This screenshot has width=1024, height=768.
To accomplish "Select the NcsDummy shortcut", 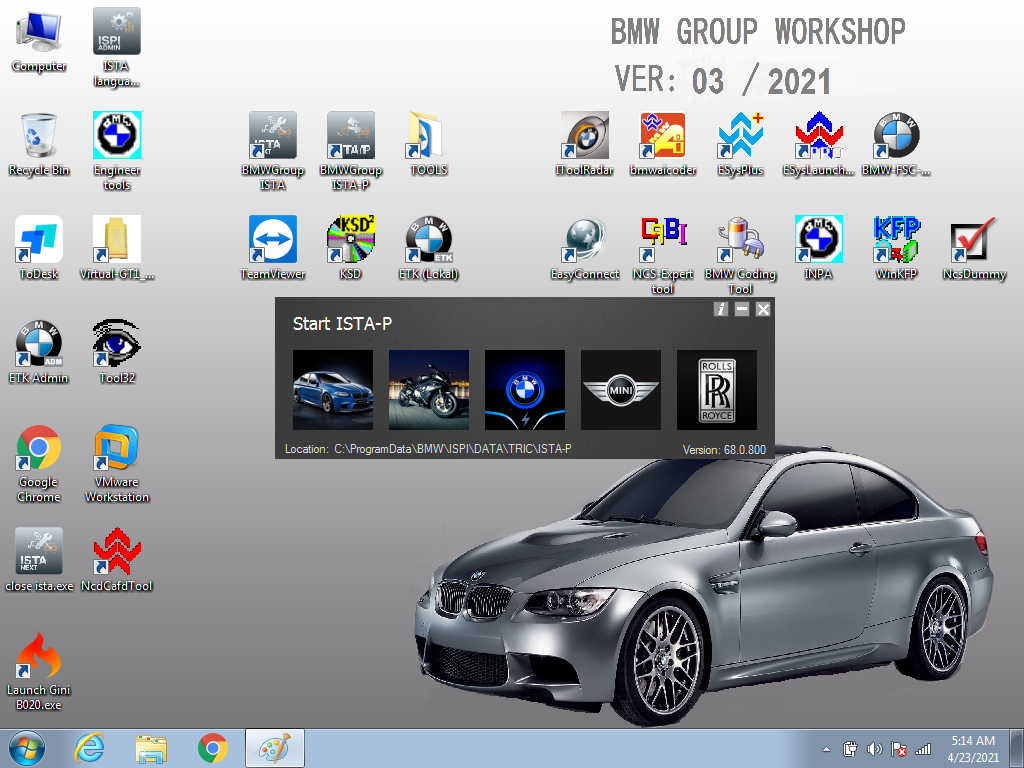I will click(974, 241).
